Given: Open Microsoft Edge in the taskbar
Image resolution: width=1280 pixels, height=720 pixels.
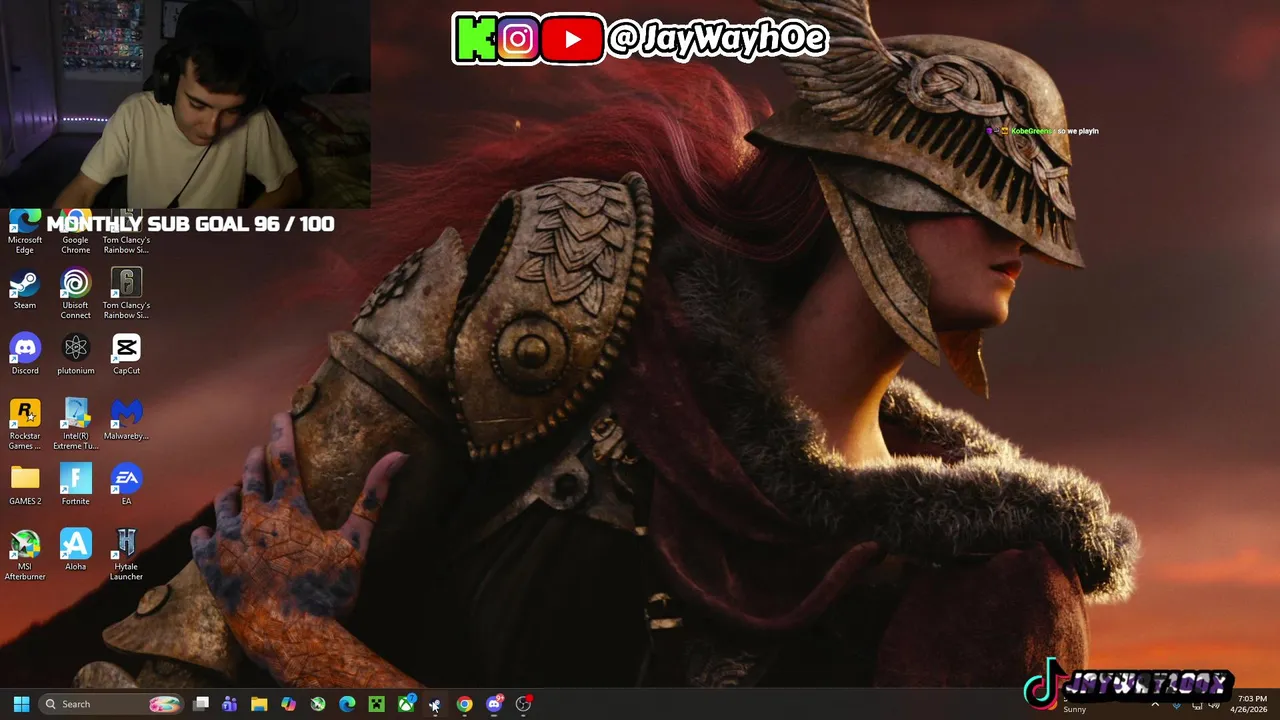Looking at the screenshot, I should (347, 704).
